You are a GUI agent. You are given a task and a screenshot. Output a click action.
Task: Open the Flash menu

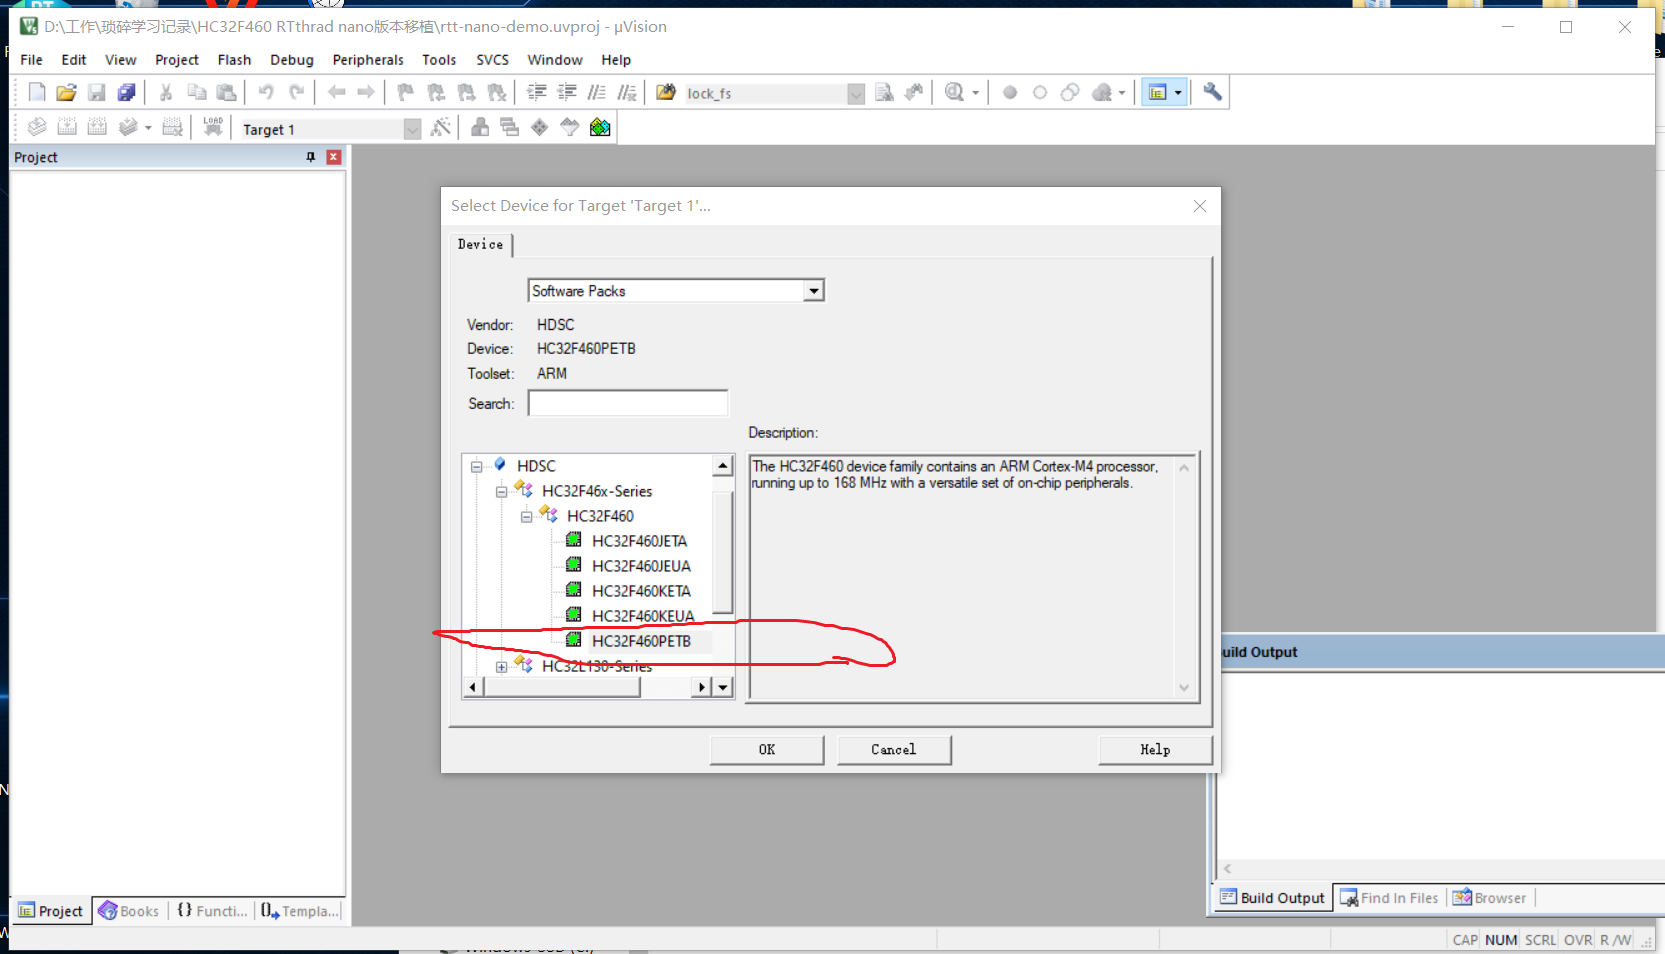(x=234, y=60)
